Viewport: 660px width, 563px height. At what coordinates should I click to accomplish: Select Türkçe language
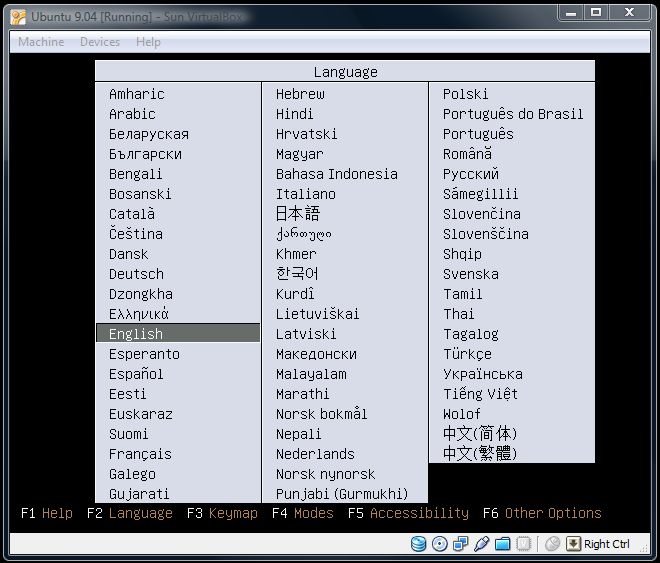(467, 354)
